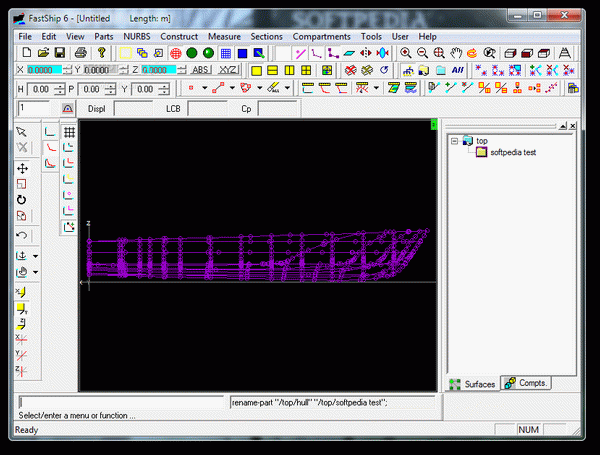Open the Sections menu
The width and height of the screenshot is (600, 455).
point(266,37)
